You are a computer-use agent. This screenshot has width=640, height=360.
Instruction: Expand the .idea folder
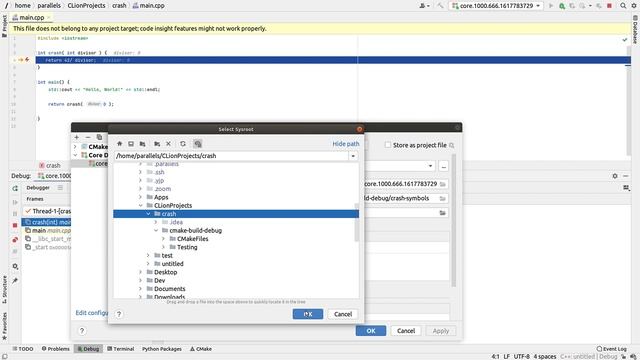156,222
